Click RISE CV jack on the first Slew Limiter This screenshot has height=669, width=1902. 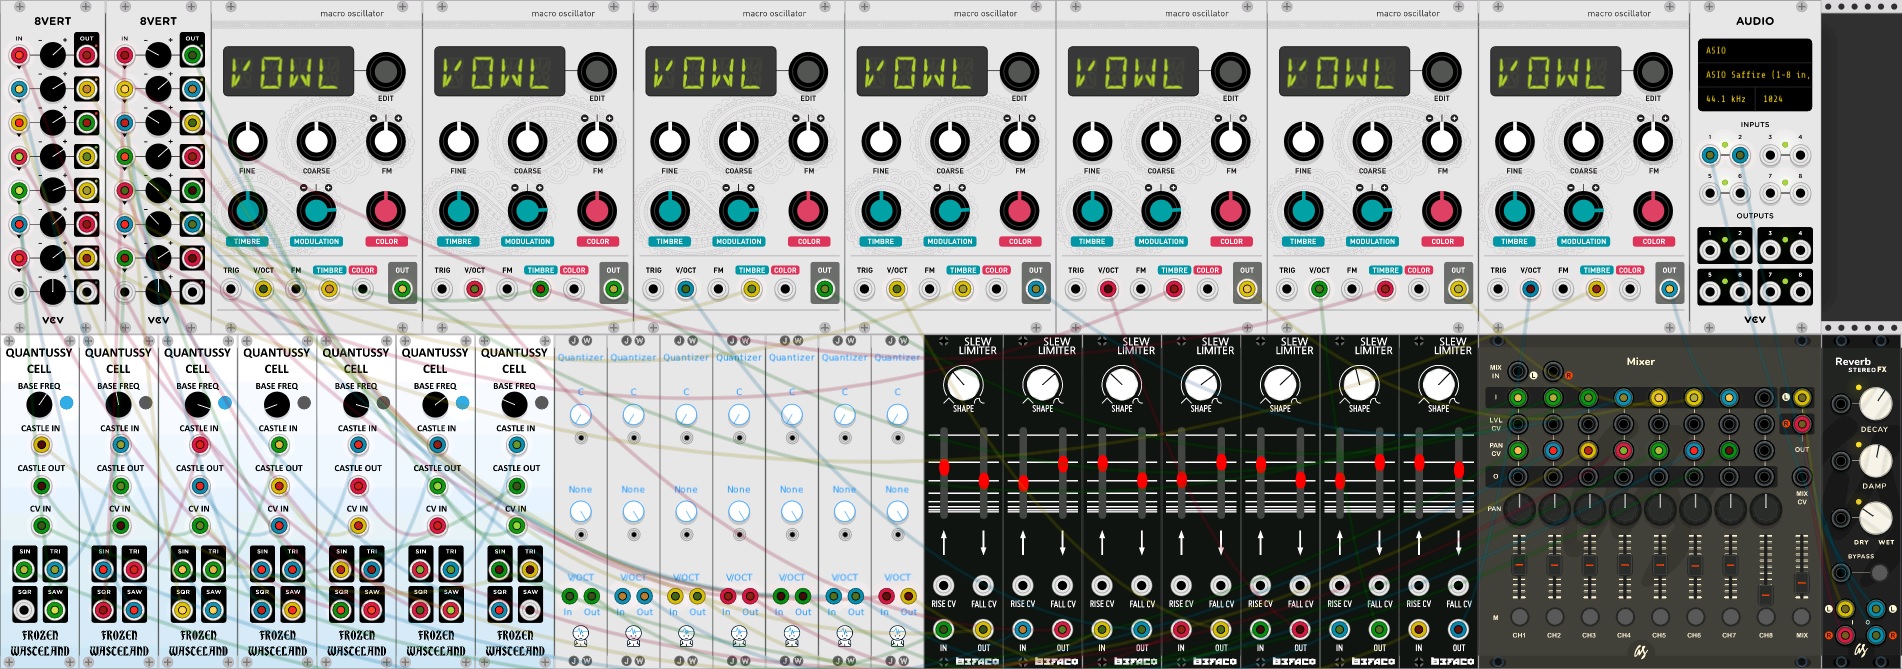coord(943,586)
